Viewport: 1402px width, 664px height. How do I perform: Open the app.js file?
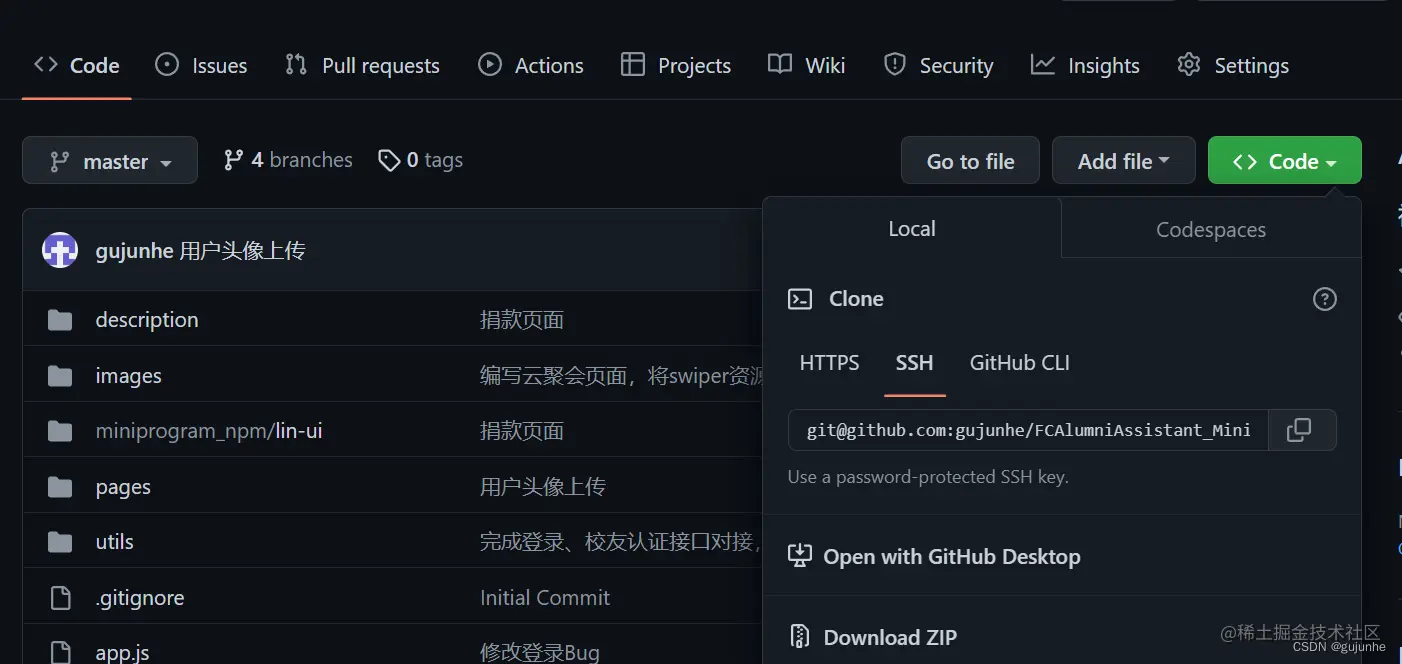(122, 653)
